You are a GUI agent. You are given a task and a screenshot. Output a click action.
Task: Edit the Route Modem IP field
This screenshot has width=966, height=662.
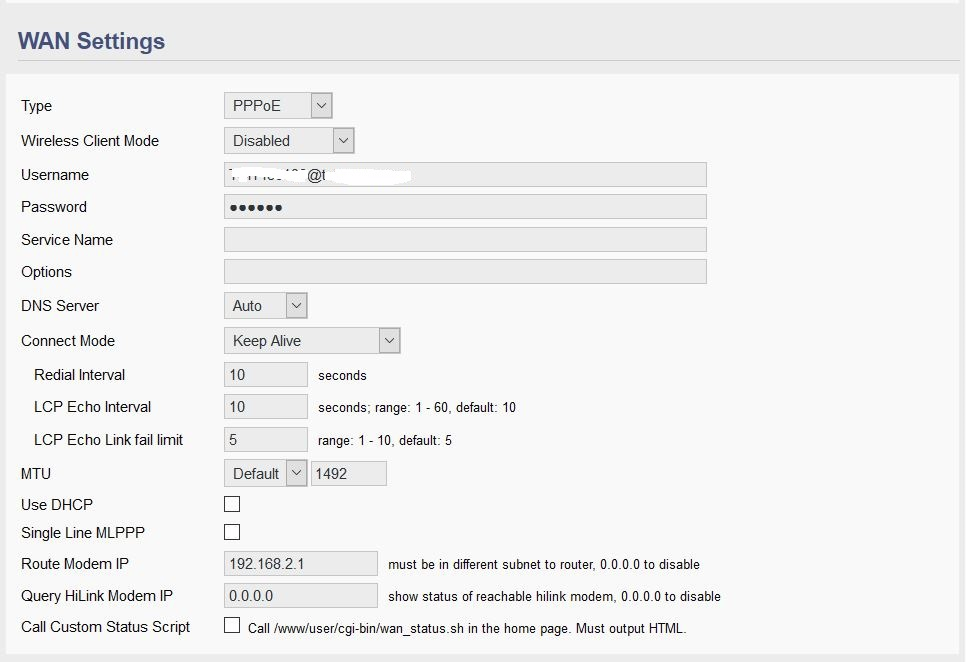click(301, 564)
